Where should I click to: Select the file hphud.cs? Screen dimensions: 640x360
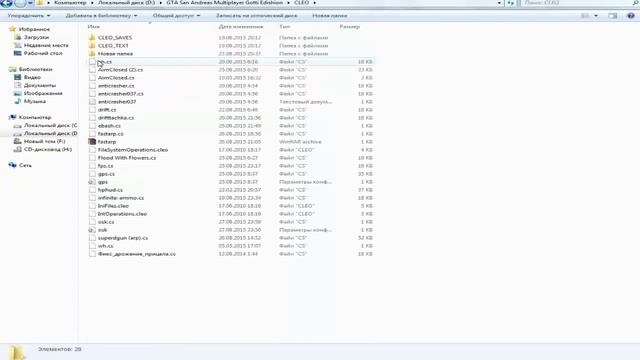[x=110, y=190]
